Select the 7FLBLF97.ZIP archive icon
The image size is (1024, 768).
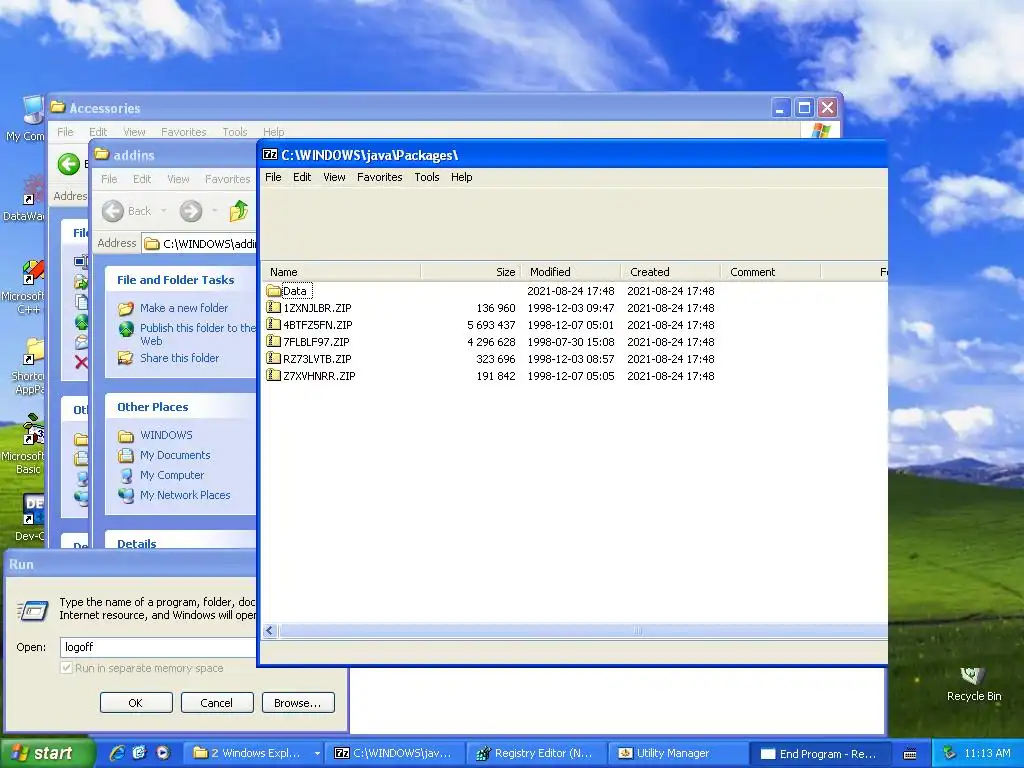pos(274,342)
